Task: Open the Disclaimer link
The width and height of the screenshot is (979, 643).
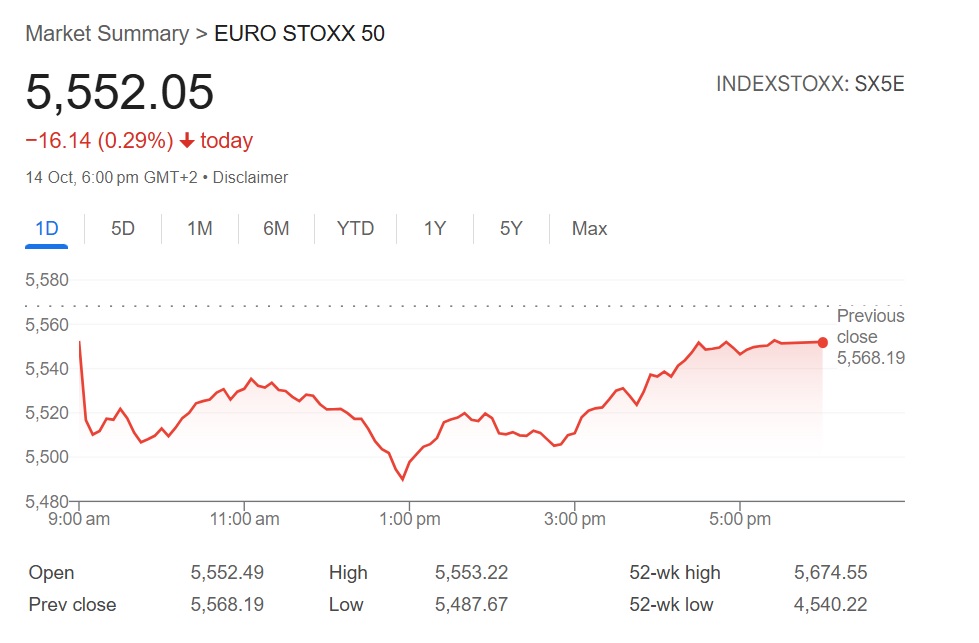Action: (249, 177)
